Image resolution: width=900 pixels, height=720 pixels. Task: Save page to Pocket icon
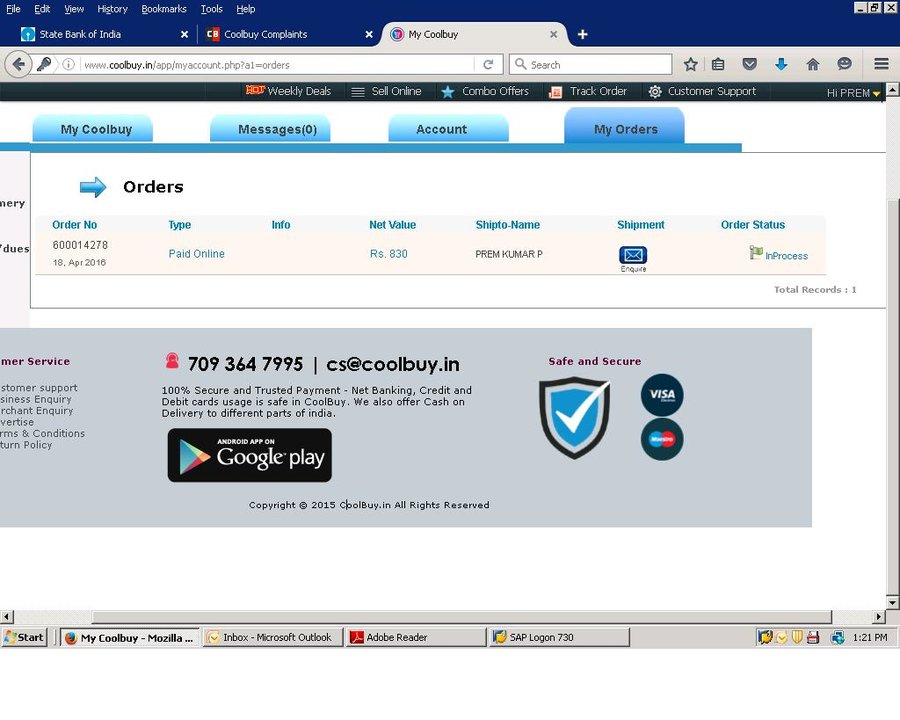[750, 64]
